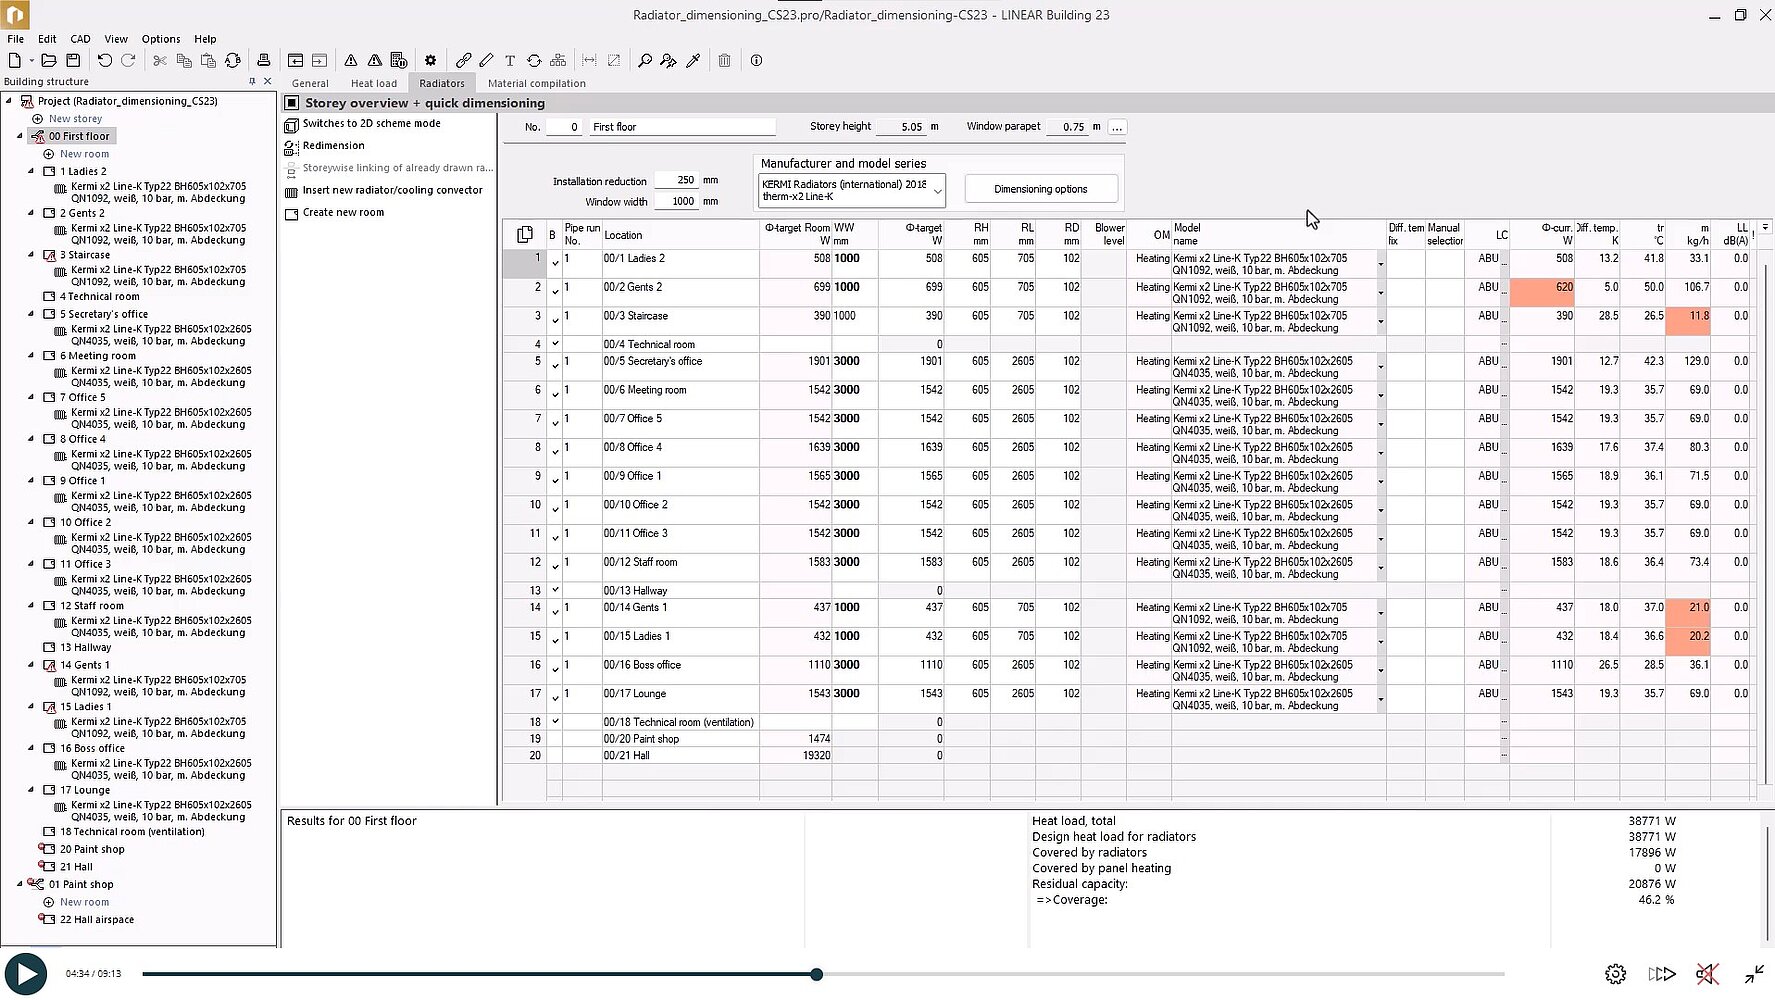Toggle B checkbox for 00/12 Staff room

555,568
